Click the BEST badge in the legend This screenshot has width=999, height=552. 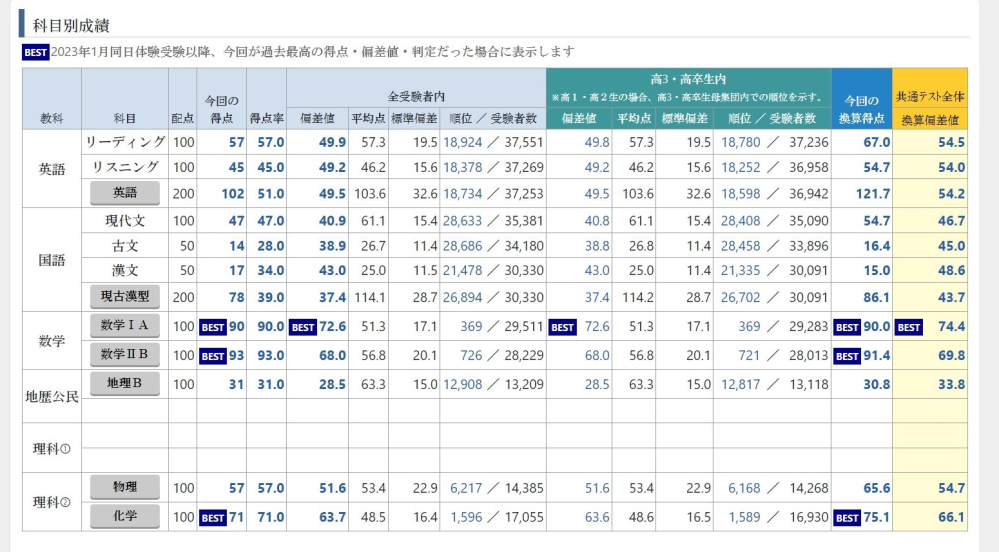(36, 52)
